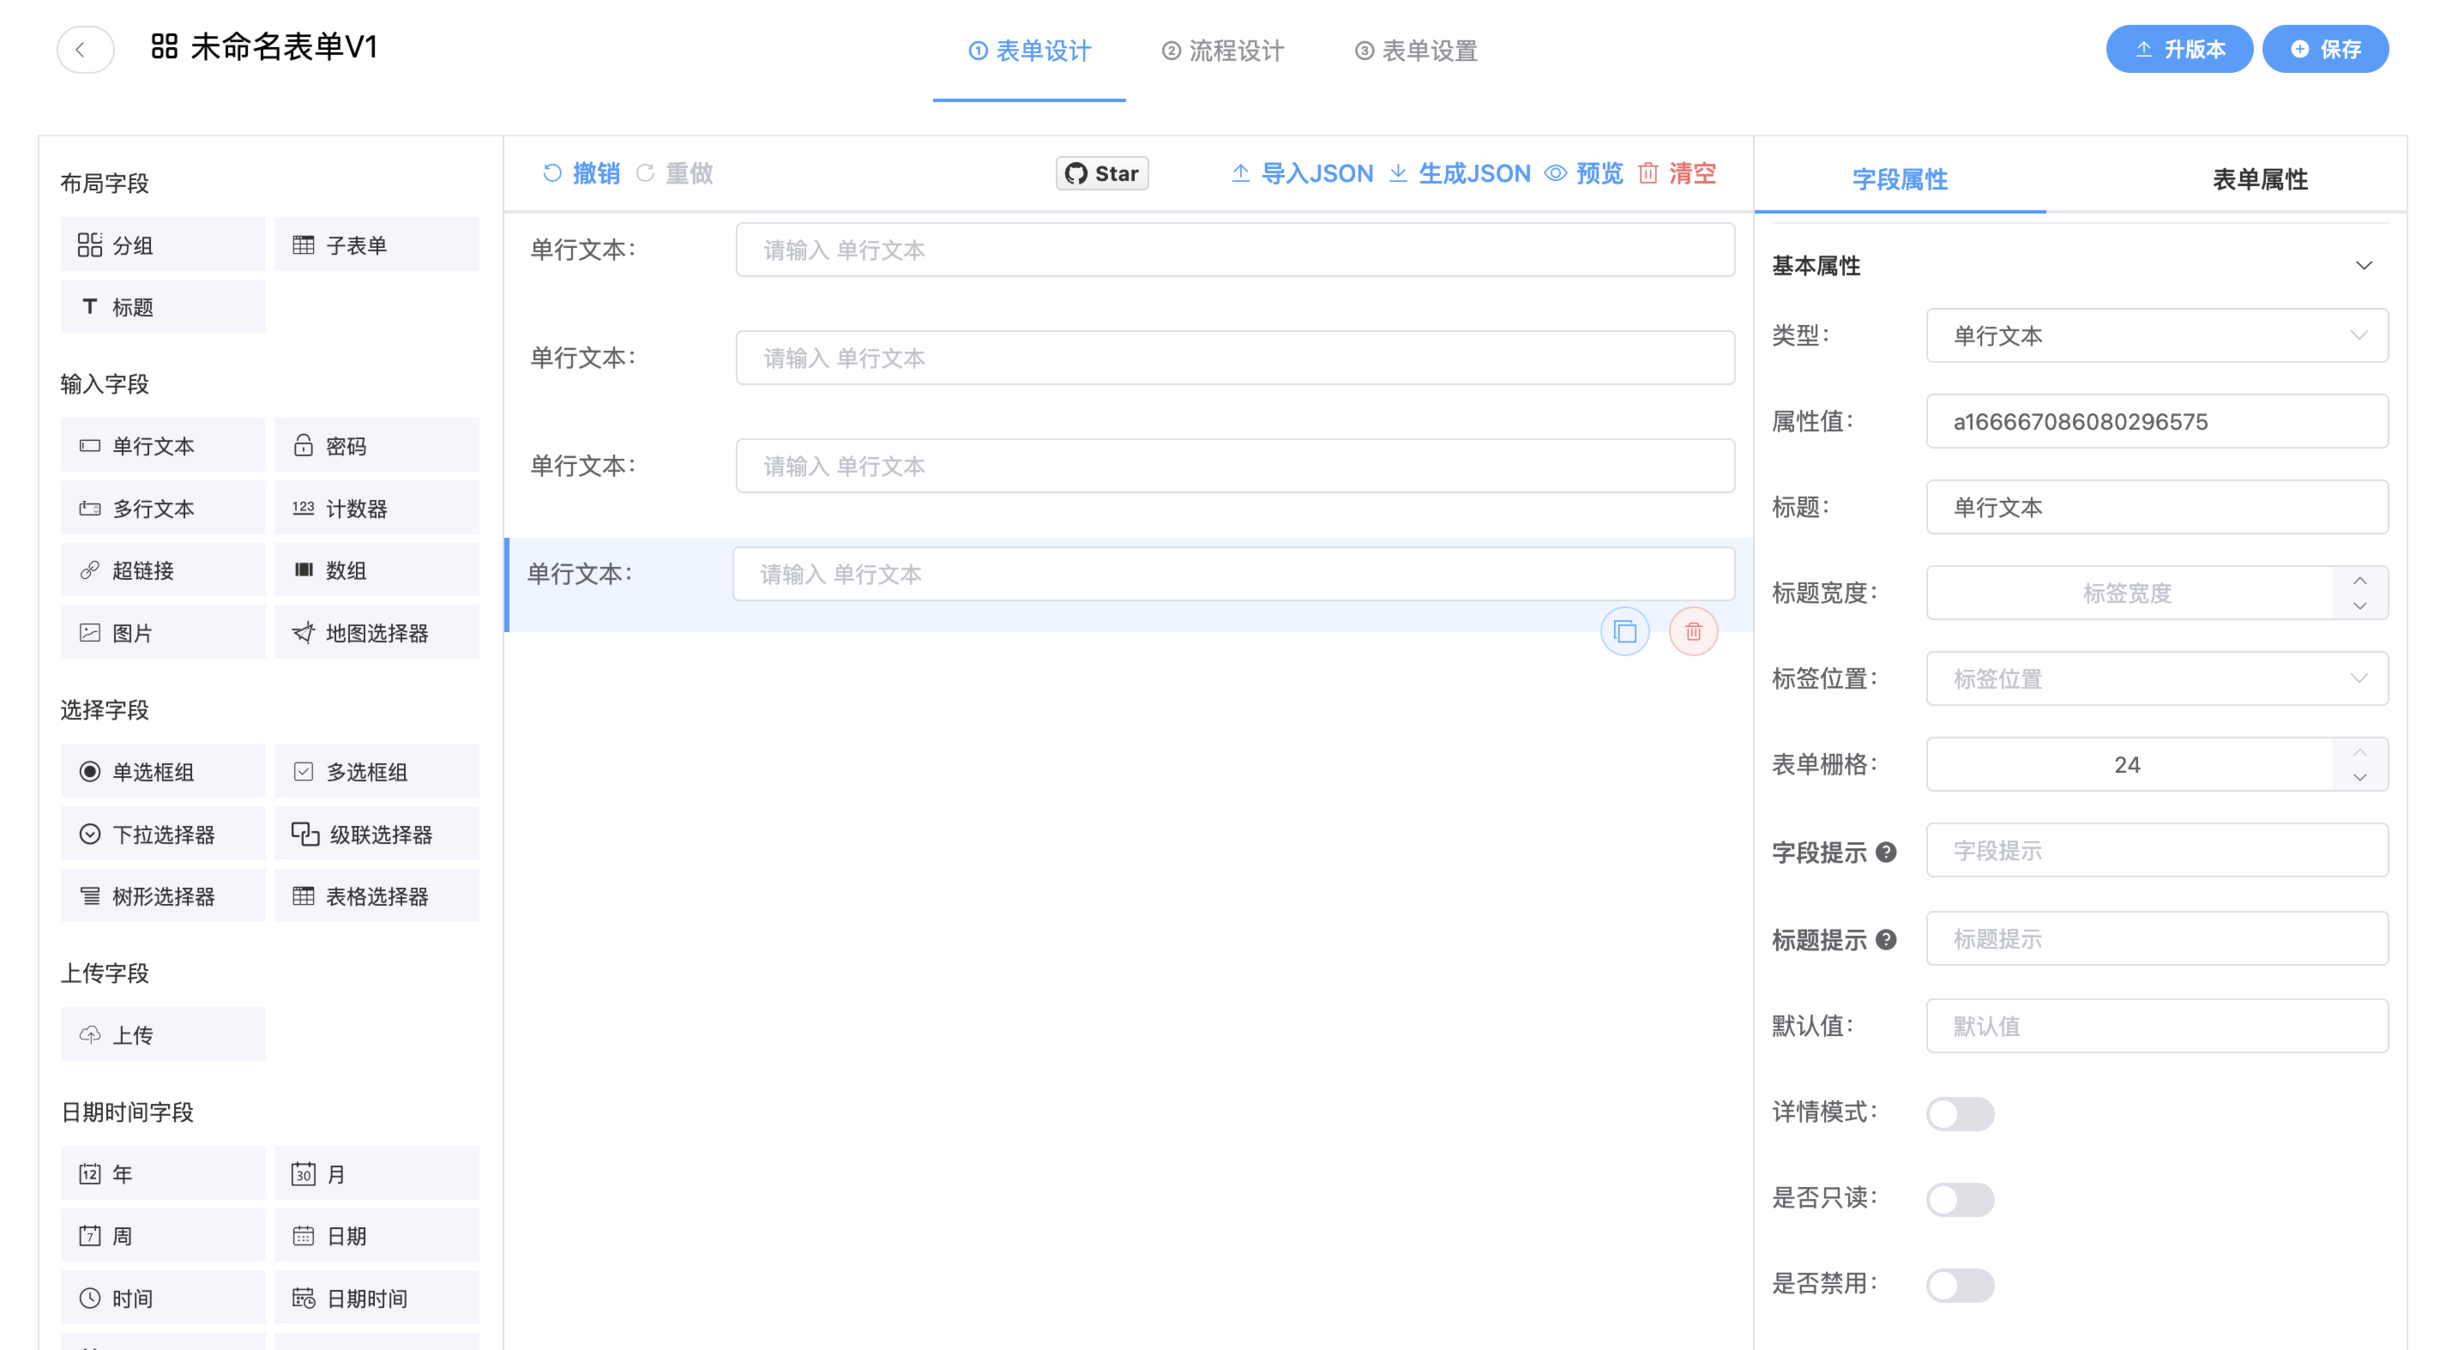The width and height of the screenshot is (2458, 1350).
Task: Go to the 流程设计 step tab
Action: pos(1223,51)
